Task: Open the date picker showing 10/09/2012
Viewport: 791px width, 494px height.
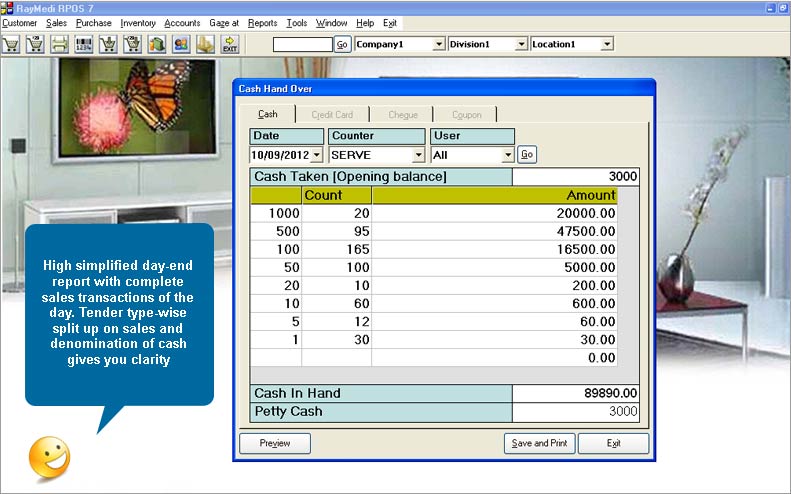Action: coord(317,155)
